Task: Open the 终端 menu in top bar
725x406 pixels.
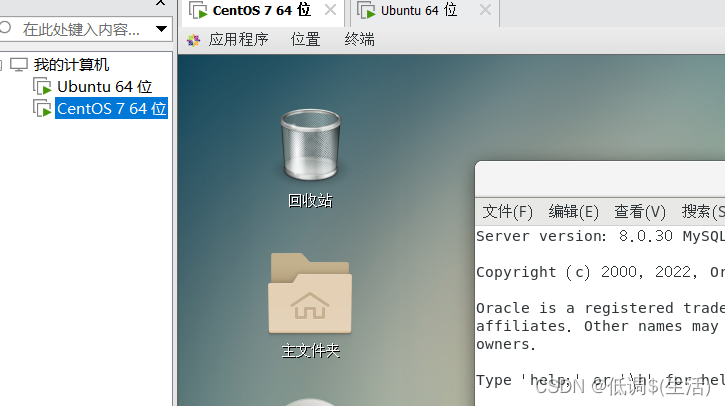Action: coord(359,40)
